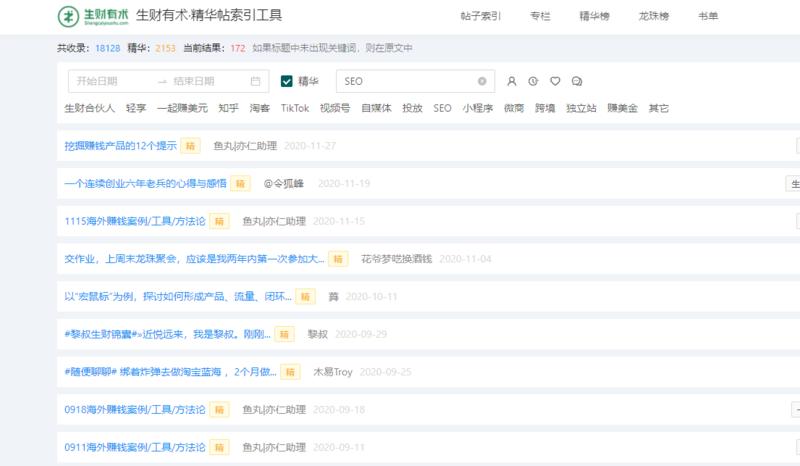
Task: Open the 书单 nav item
Action: [x=708, y=16]
